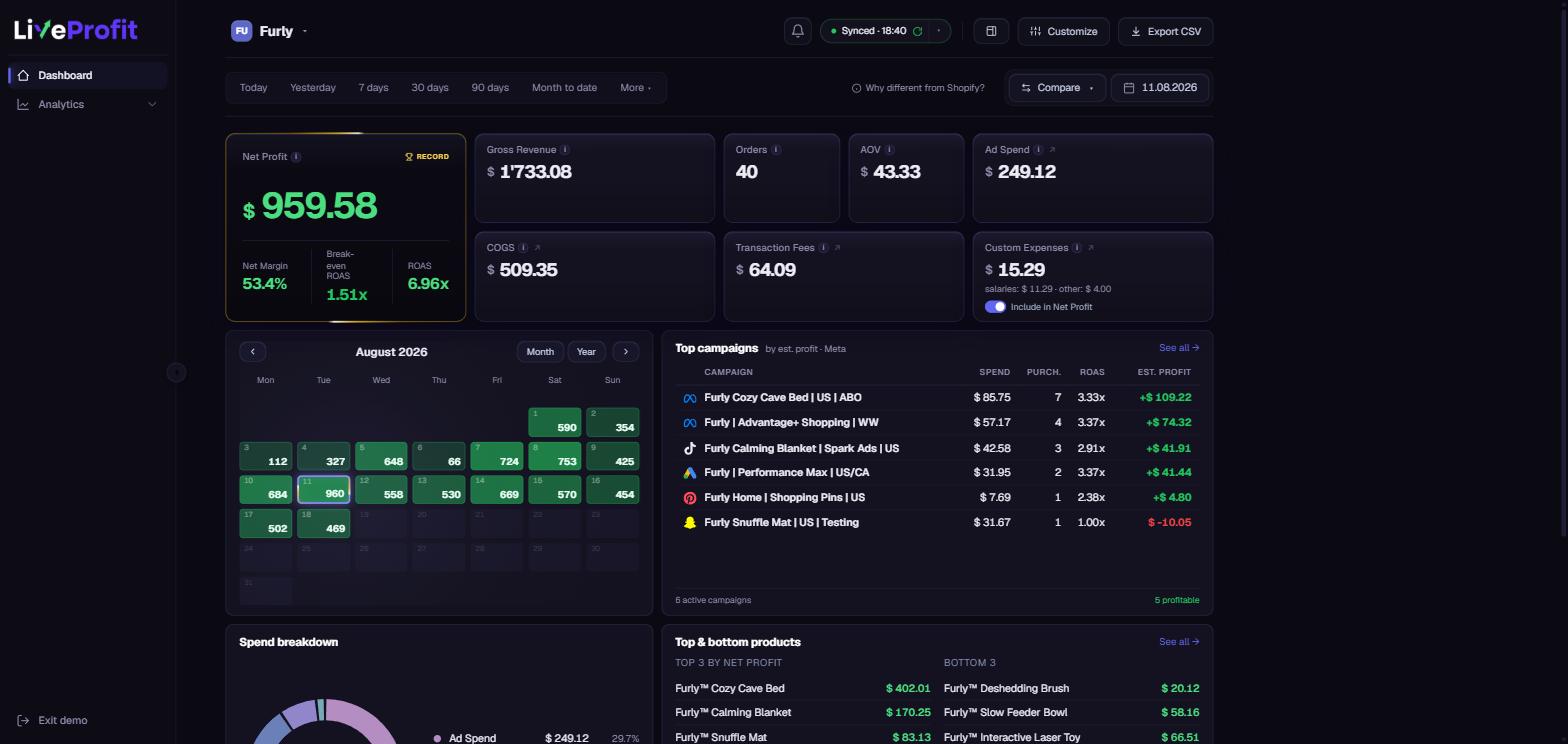Click the Ad Spend info icon
1568x744 pixels.
(1038, 150)
